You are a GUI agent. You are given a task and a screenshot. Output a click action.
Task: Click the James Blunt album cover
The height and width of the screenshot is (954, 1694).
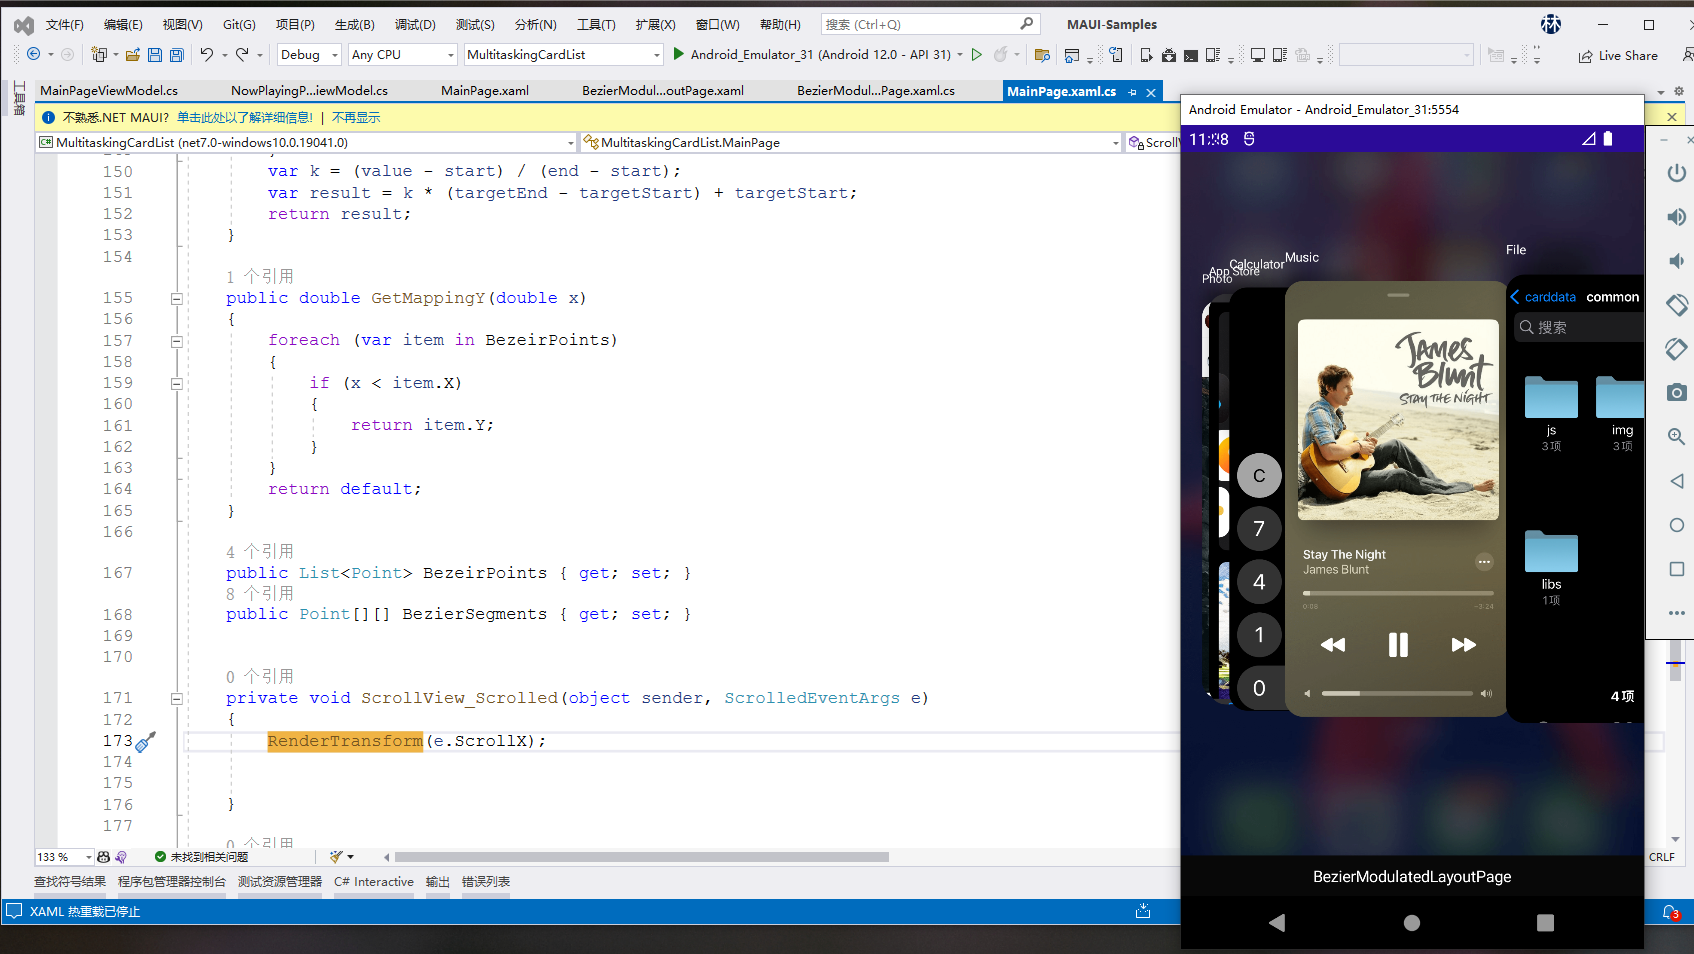click(1398, 420)
